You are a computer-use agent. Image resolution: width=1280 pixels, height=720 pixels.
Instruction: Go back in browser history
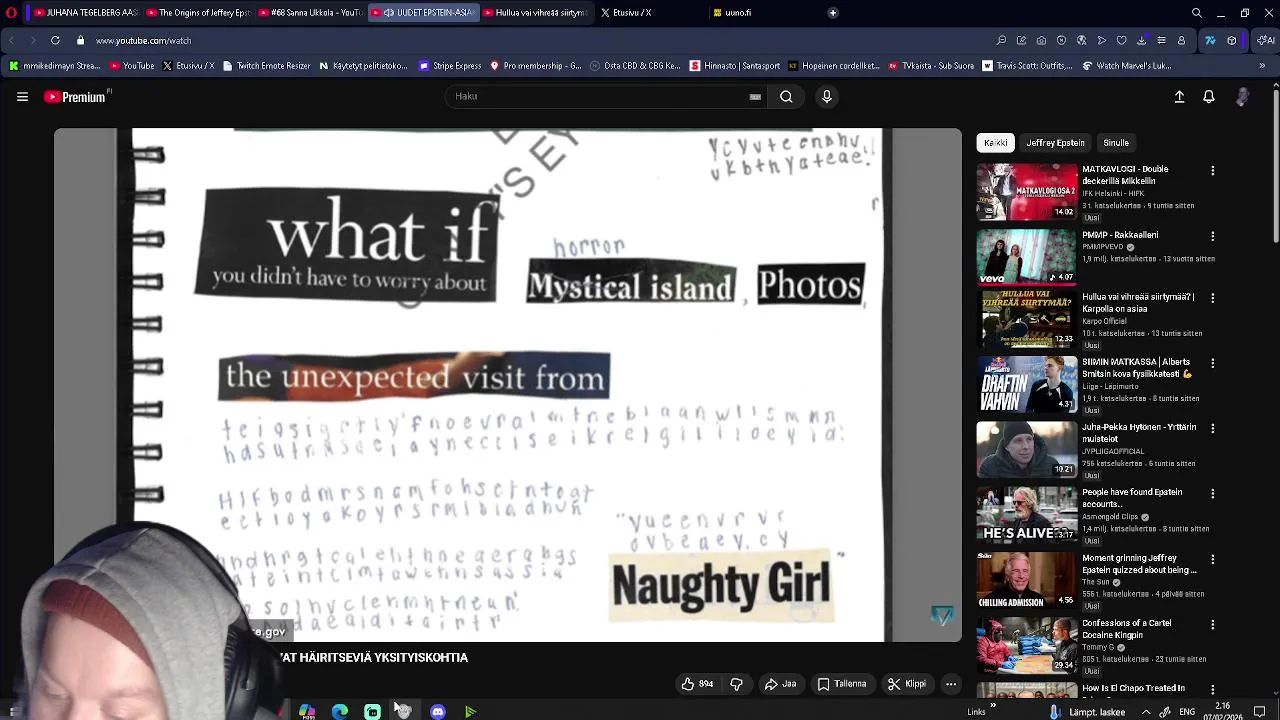coord(11,41)
